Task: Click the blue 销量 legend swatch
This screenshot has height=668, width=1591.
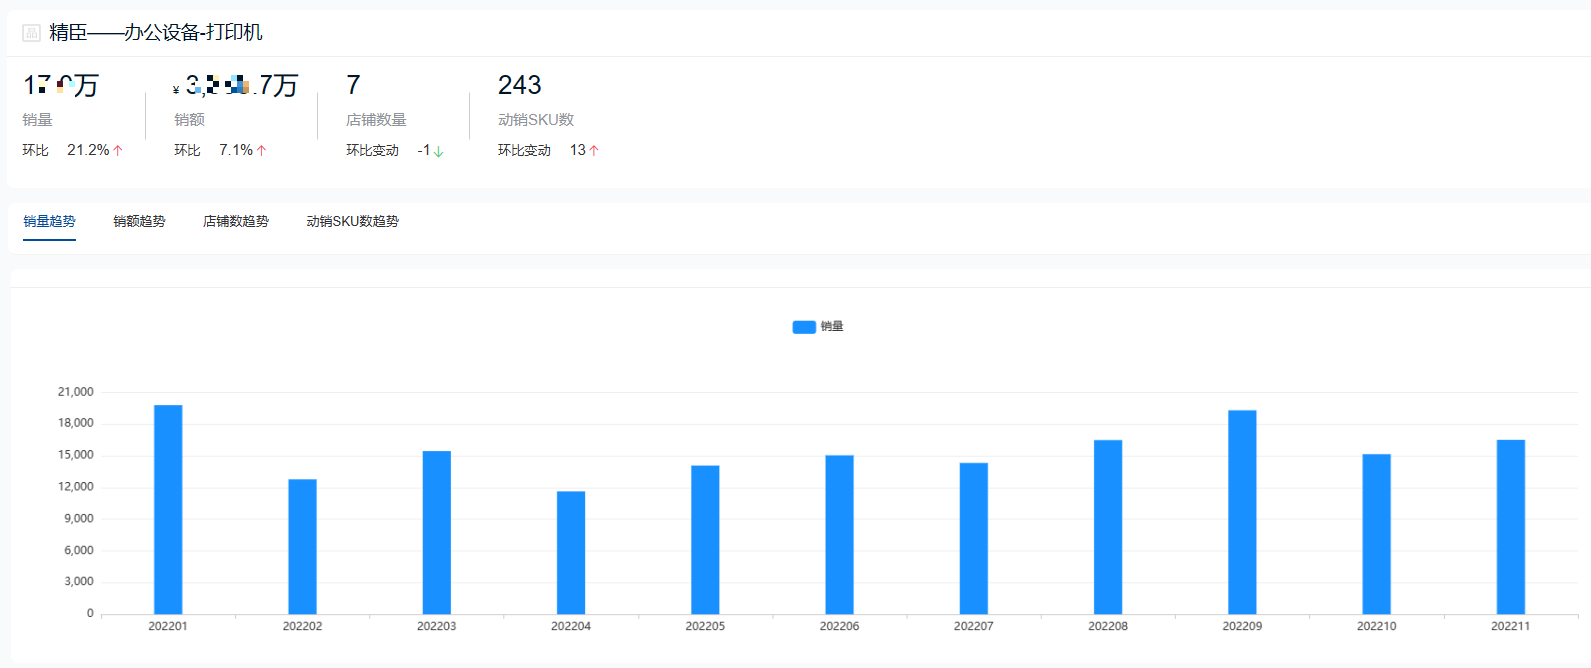Action: 804,327
